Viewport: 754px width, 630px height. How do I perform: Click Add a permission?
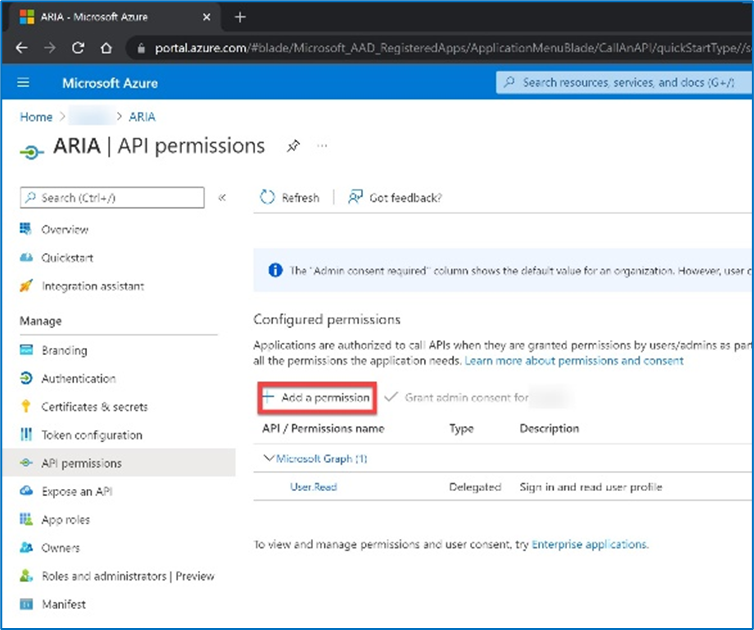317,398
